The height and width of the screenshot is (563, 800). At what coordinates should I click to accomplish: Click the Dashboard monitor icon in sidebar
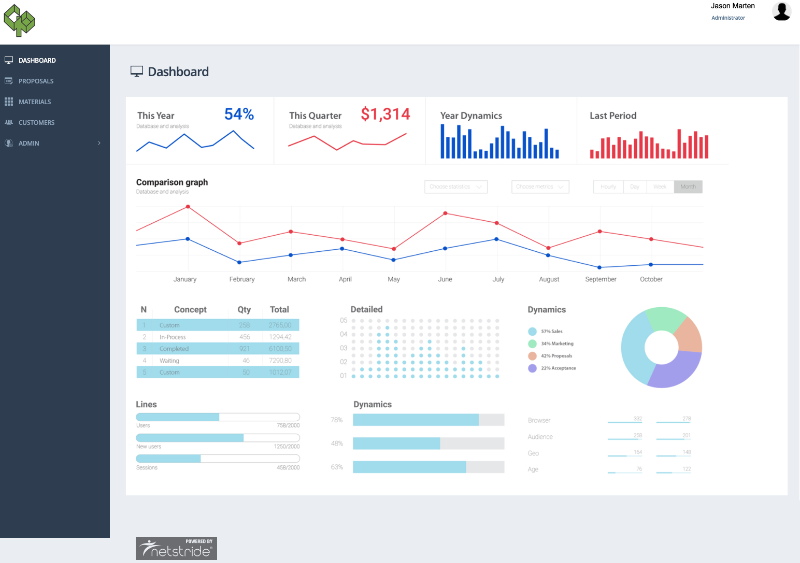pyautogui.click(x=9, y=60)
